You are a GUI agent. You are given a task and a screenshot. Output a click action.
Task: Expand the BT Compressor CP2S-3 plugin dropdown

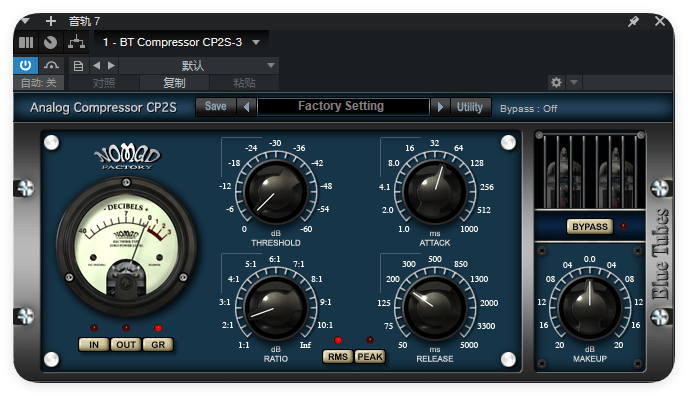click(256, 43)
